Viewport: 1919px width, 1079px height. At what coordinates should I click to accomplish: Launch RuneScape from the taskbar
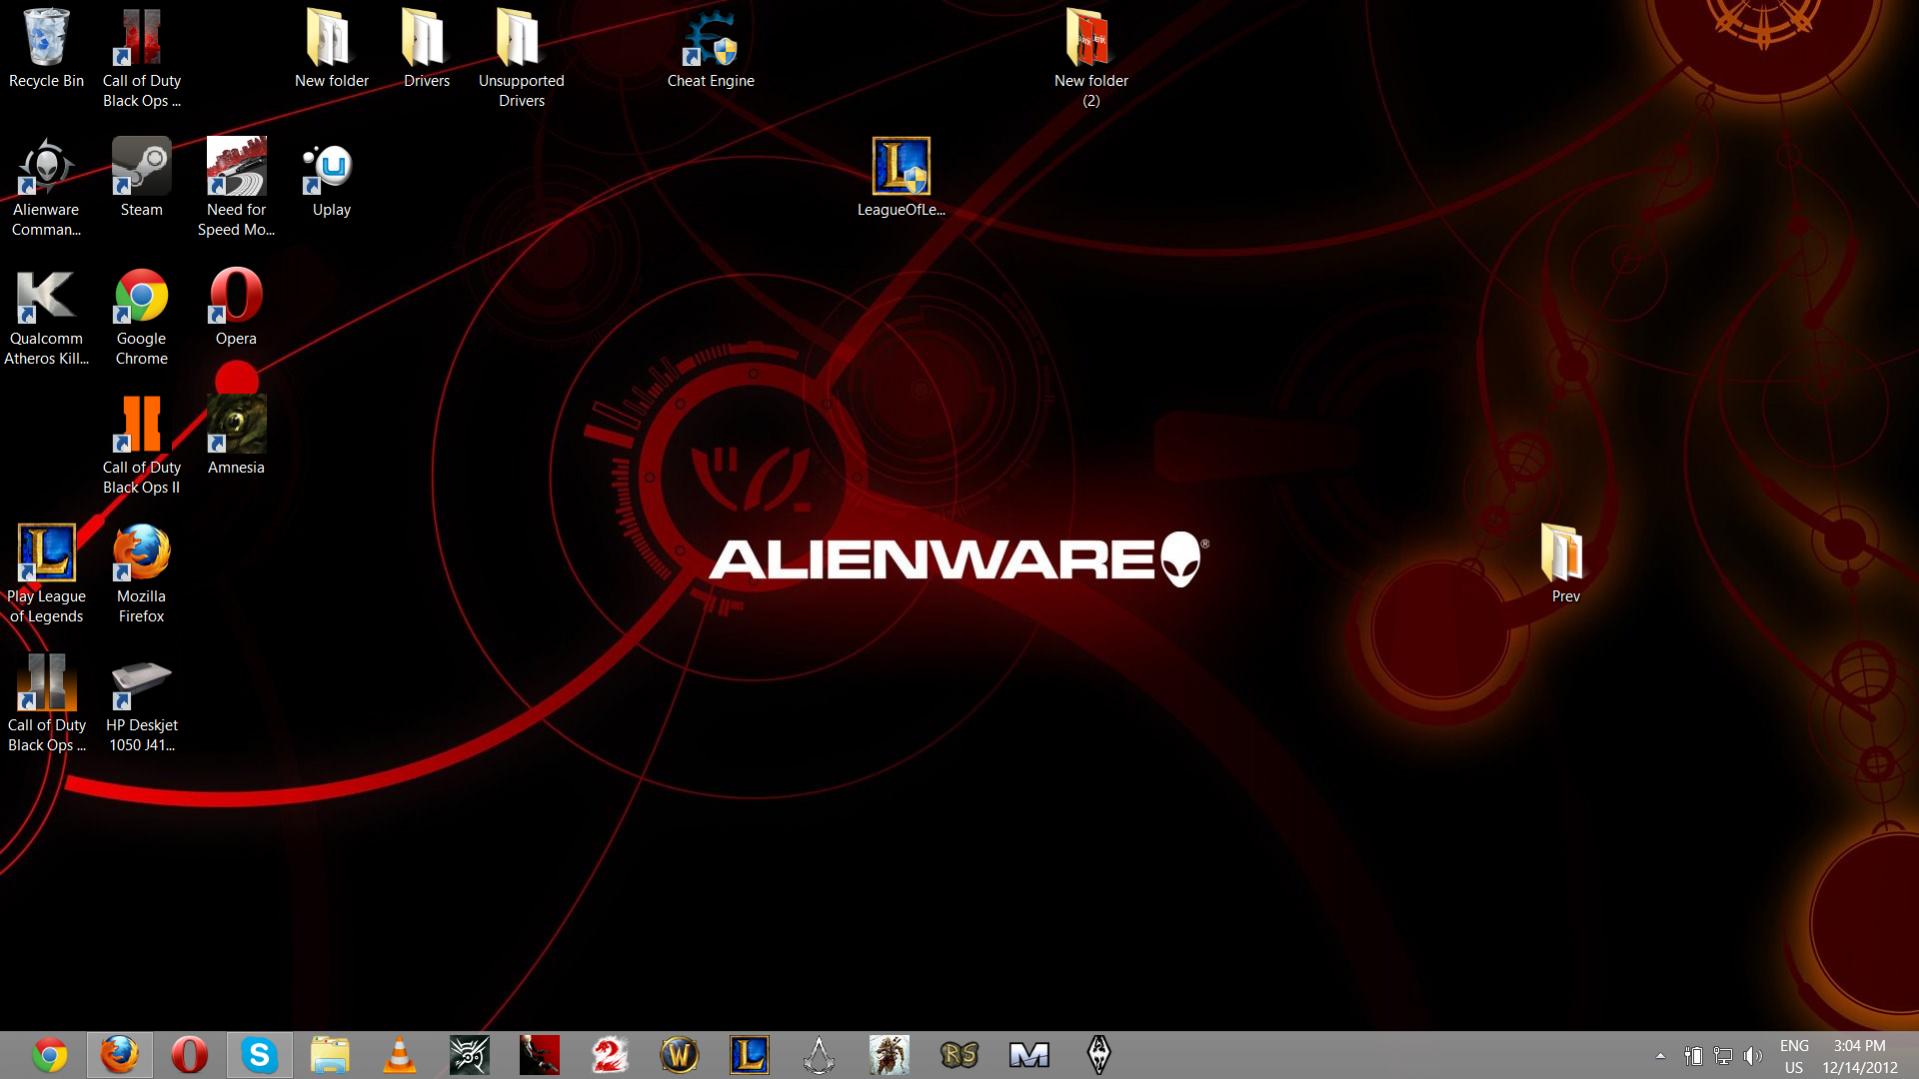pyautogui.click(x=960, y=1055)
